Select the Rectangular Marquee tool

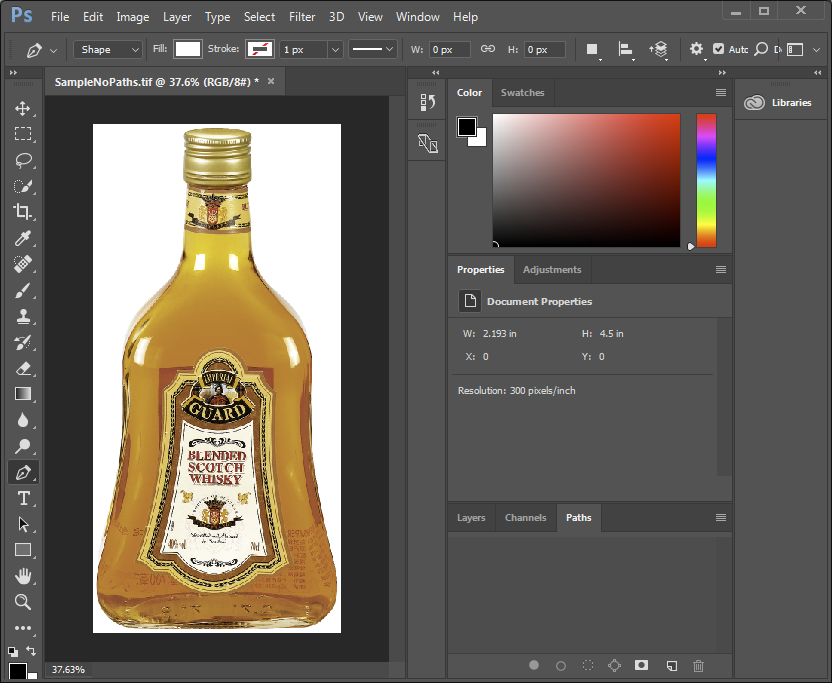click(x=22, y=134)
